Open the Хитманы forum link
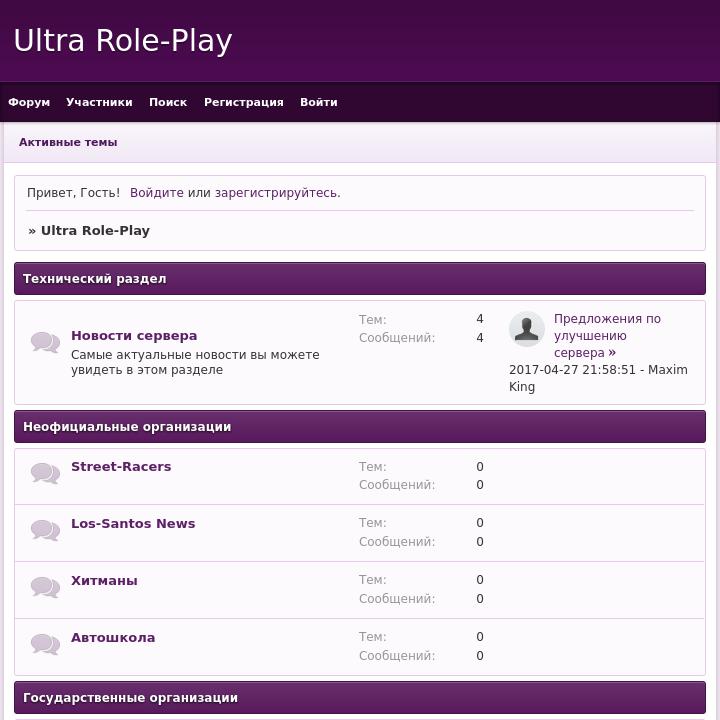Image resolution: width=720 pixels, height=720 pixels. pyautogui.click(x=104, y=581)
